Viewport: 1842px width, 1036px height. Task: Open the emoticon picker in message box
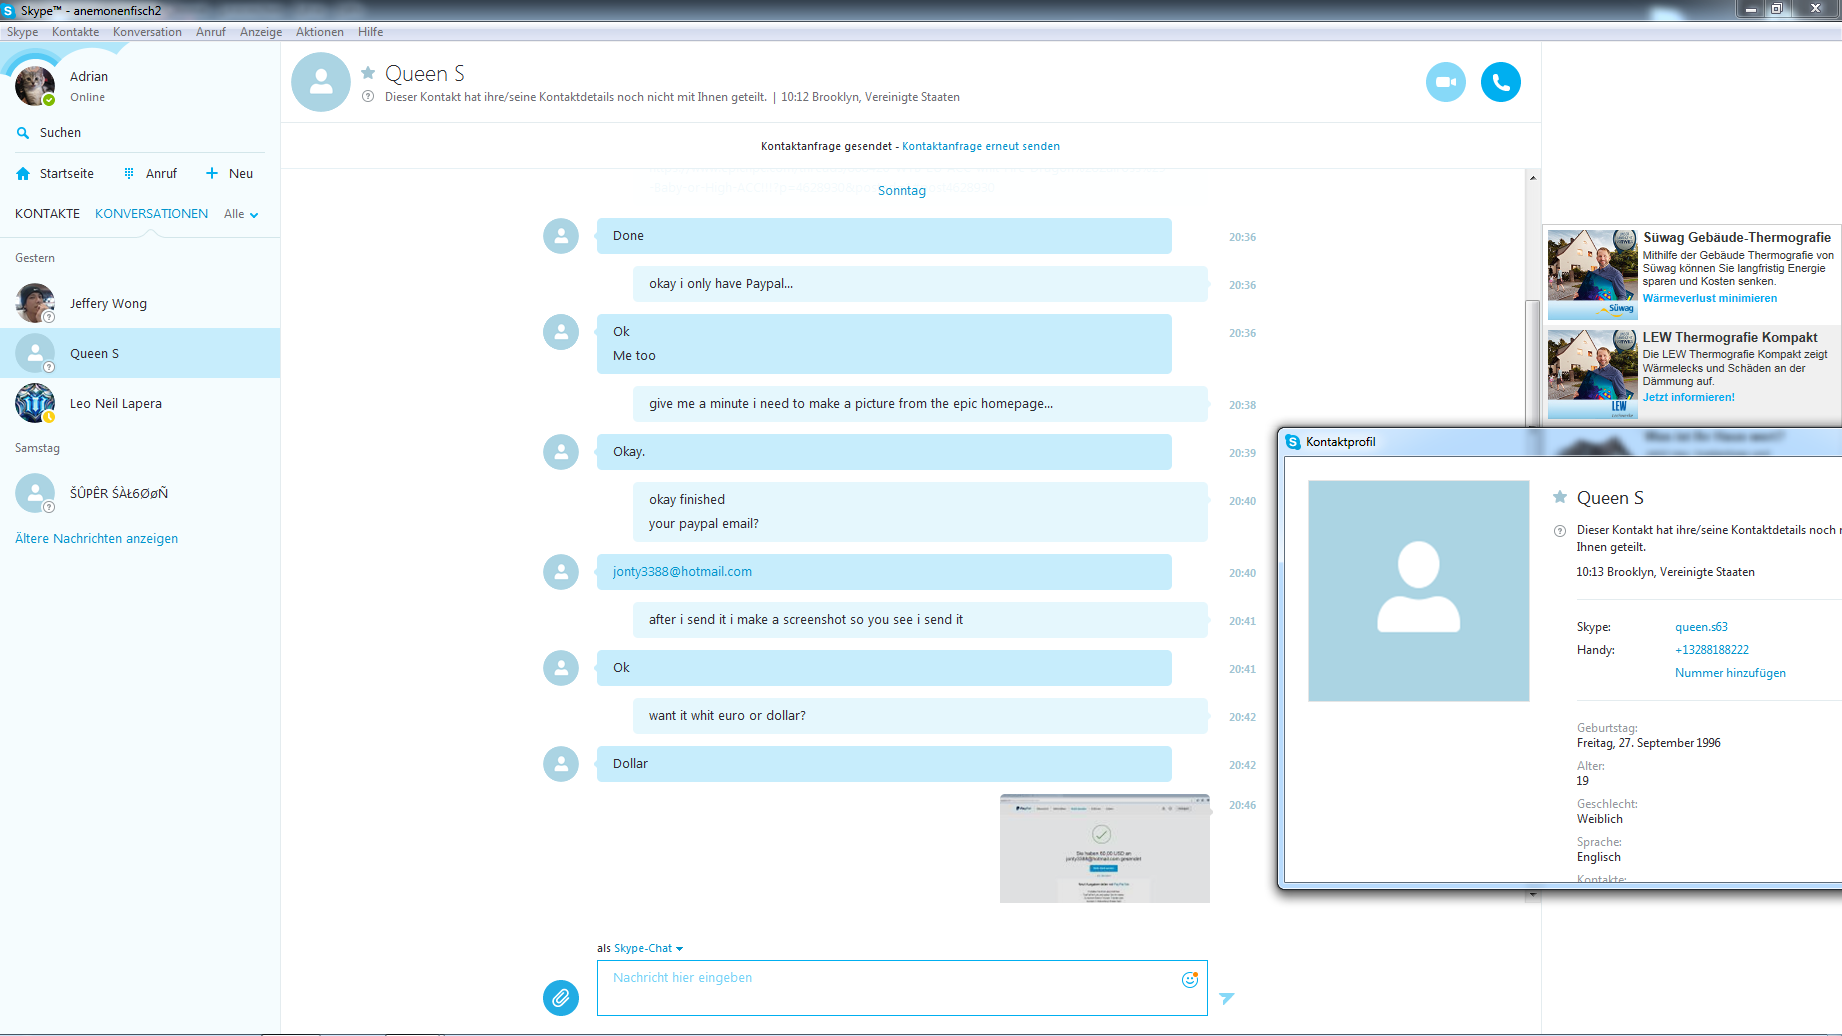pos(1189,979)
